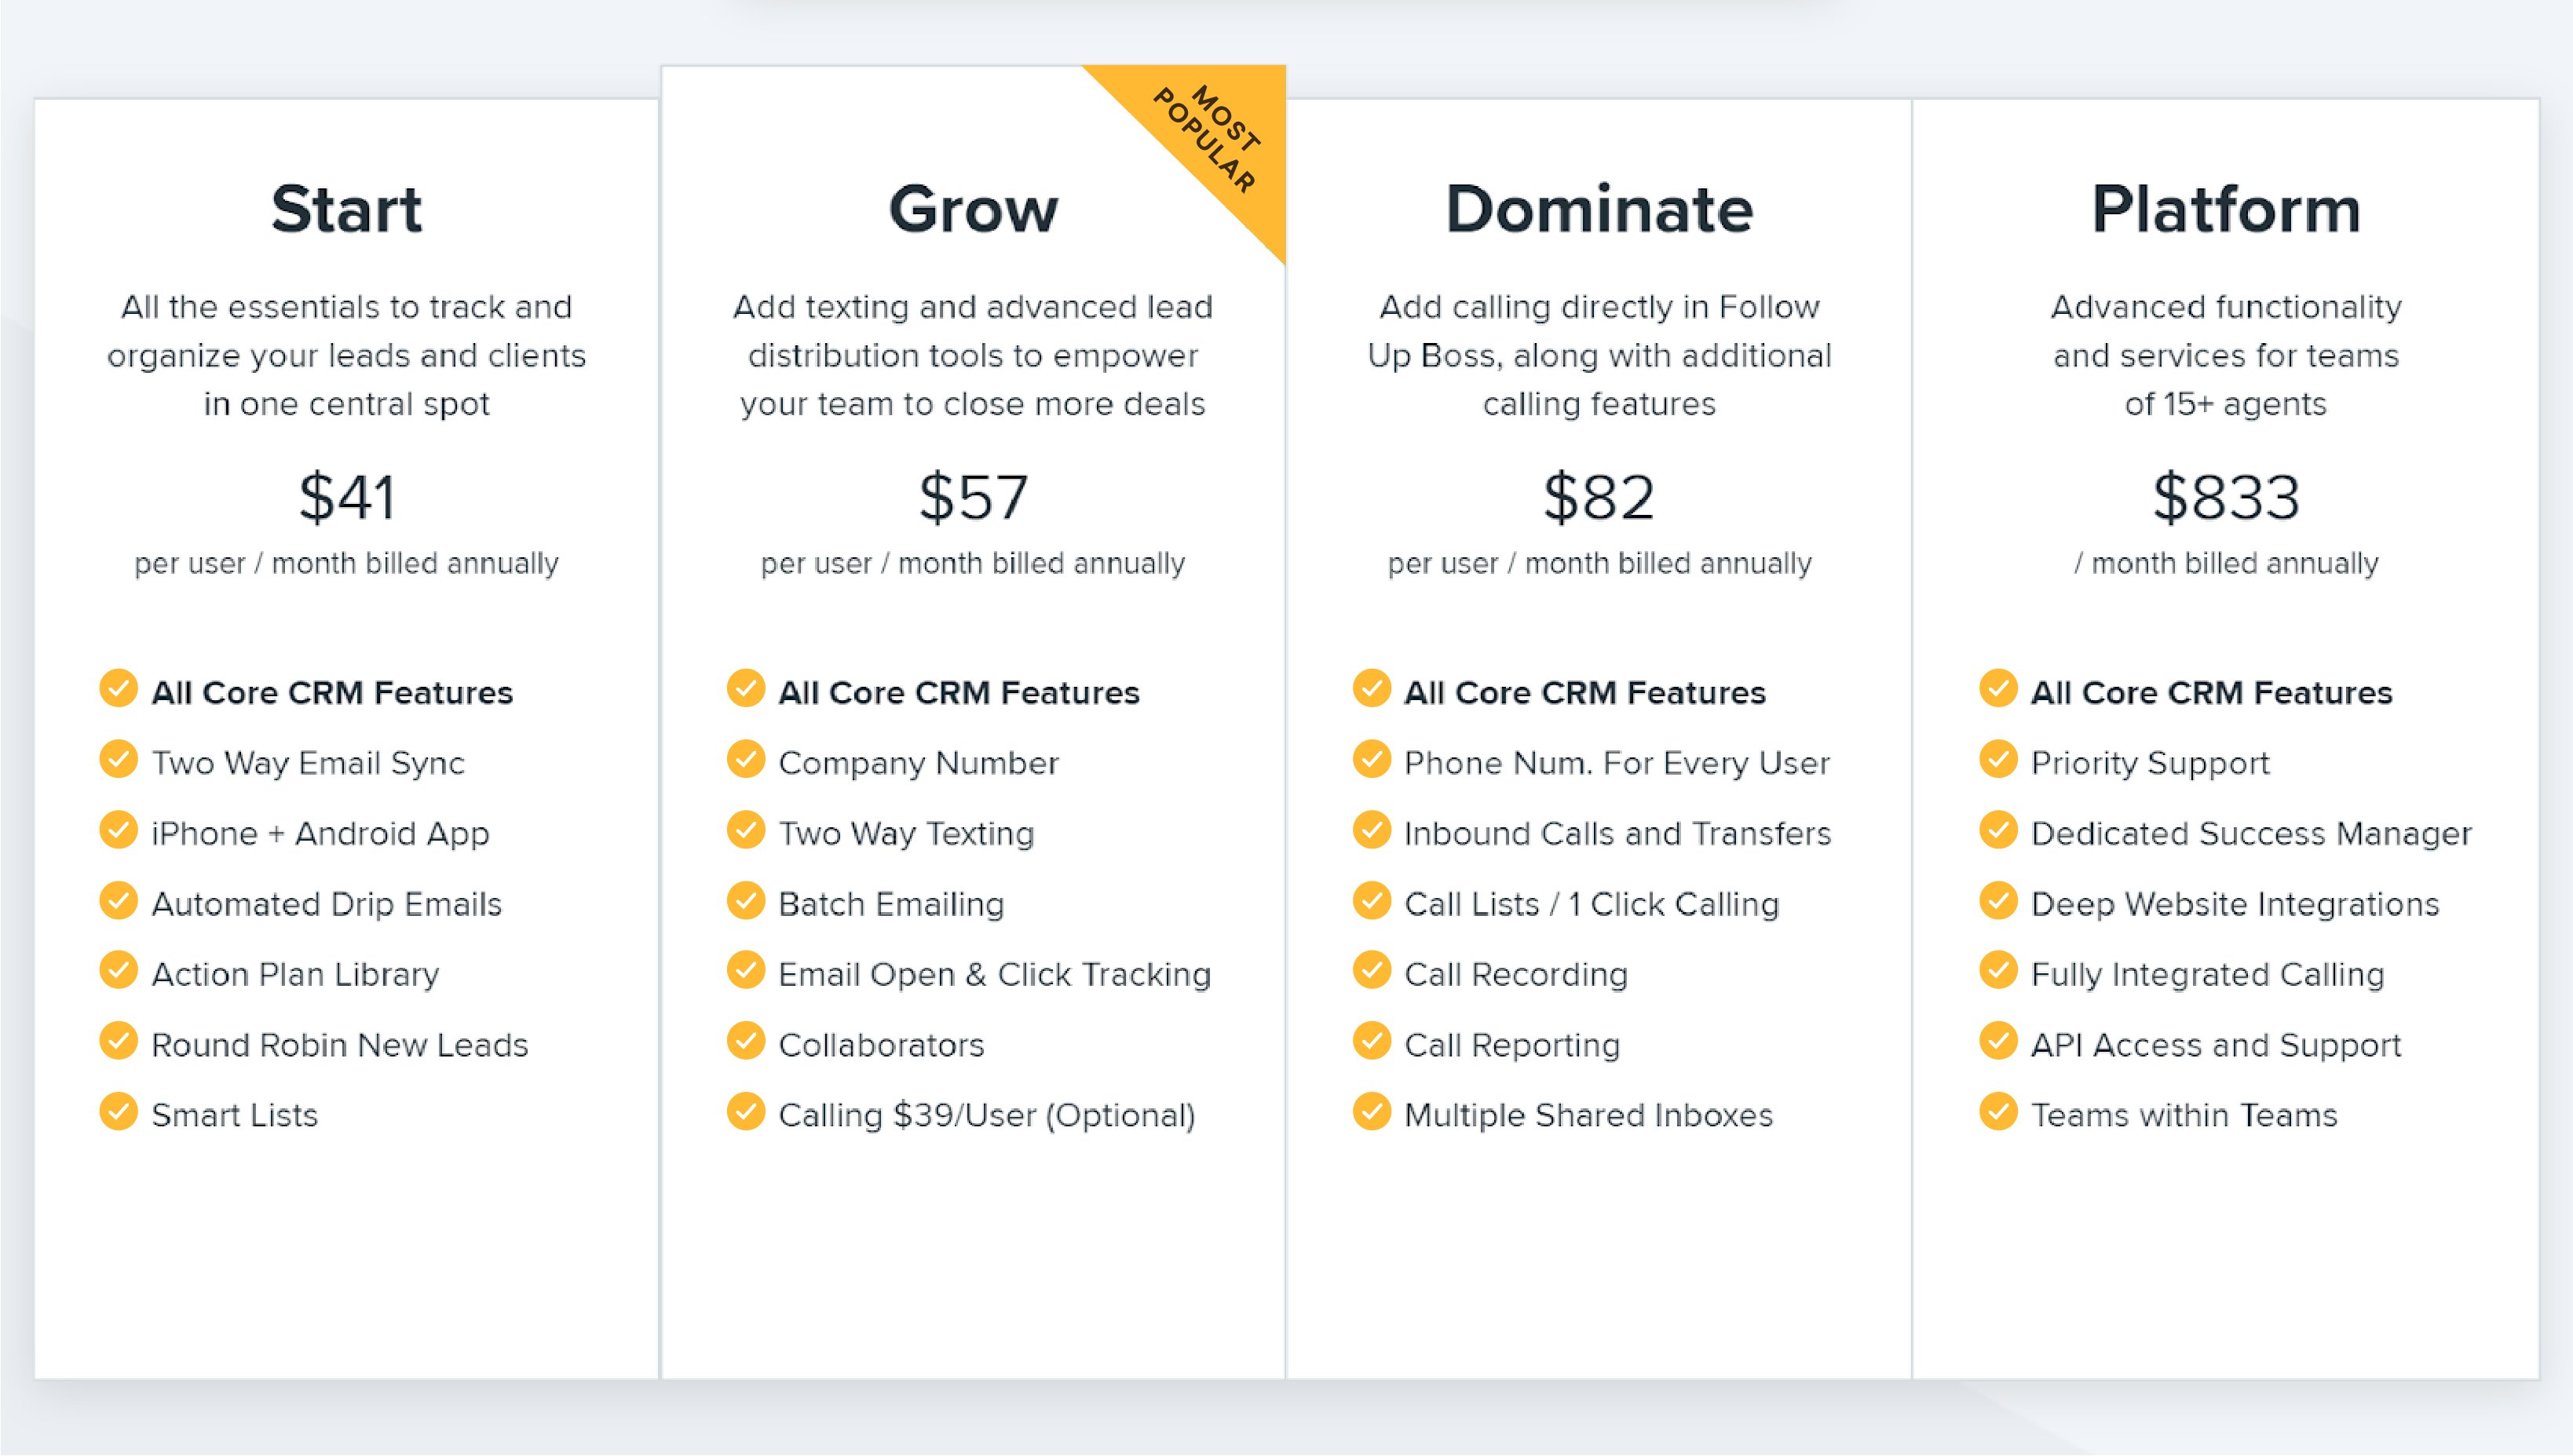The width and height of the screenshot is (2573, 1456).
Task: Click the checkmark icon beside Call Recording
Action: tap(1372, 971)
